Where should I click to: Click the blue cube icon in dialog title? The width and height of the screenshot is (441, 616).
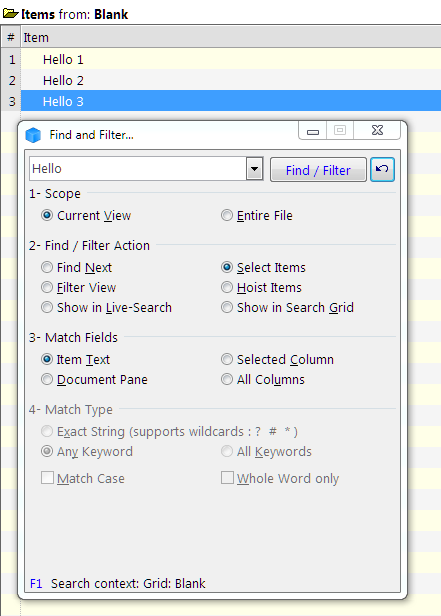(33, 135)
